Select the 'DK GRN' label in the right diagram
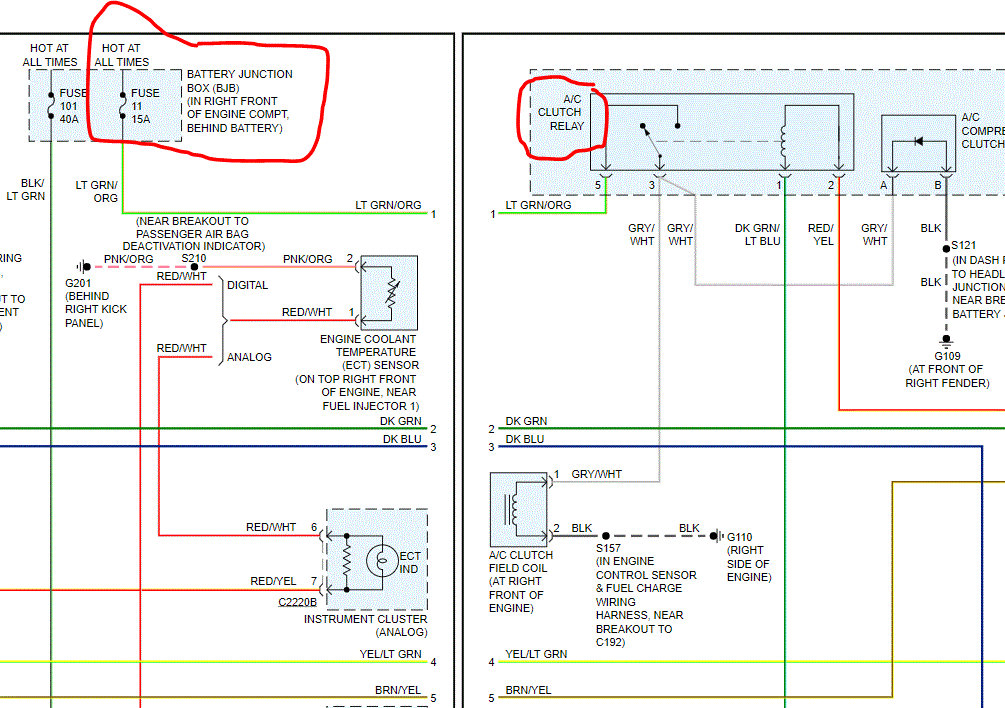This screenshot has width=1005, height=708. coord(526,421)
